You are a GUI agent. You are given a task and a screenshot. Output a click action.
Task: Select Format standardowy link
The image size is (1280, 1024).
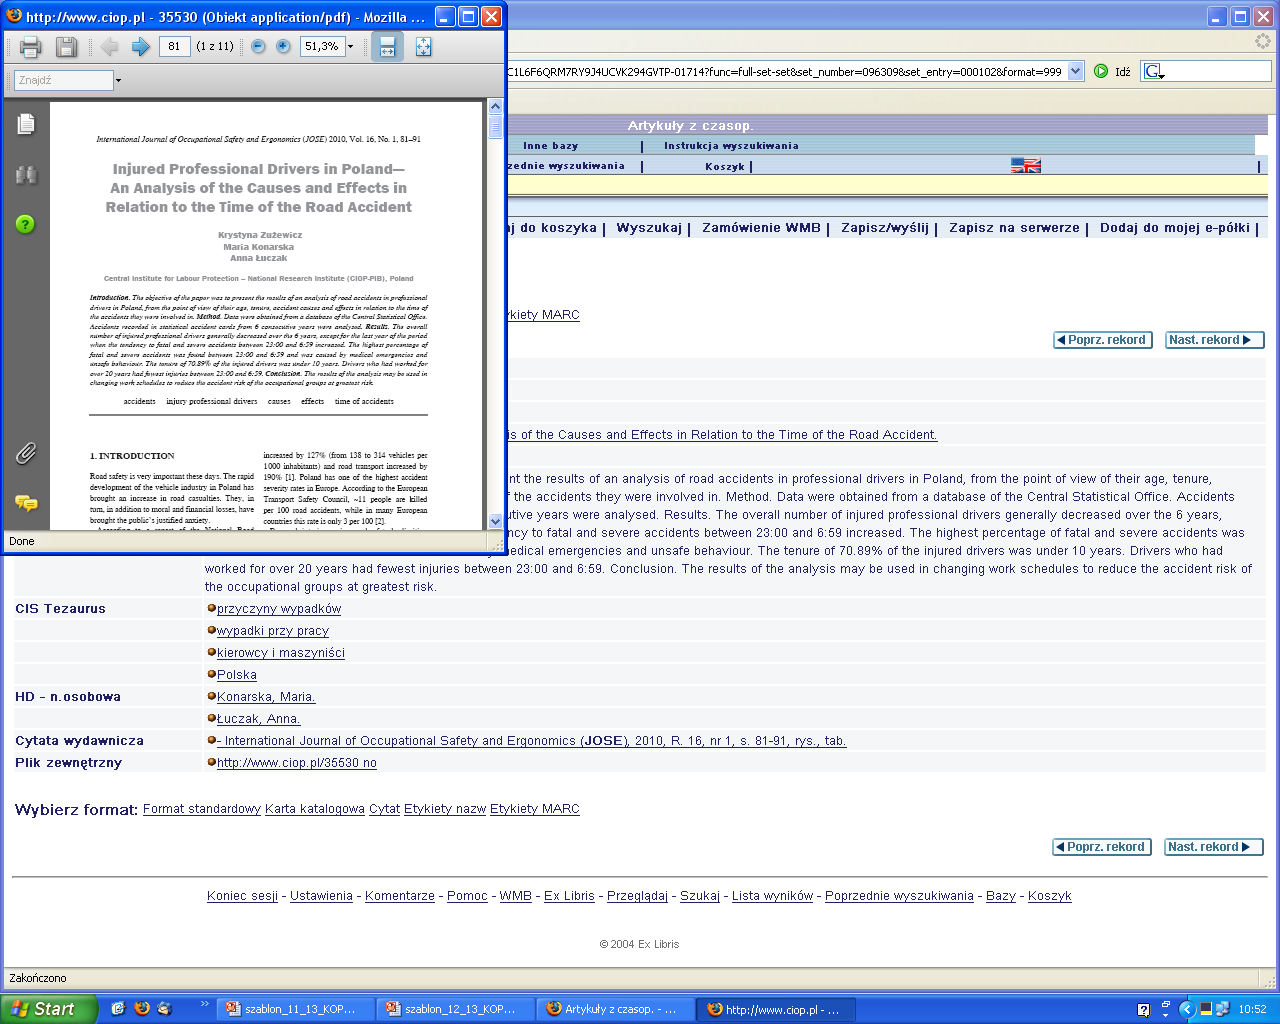tap(202, 809)
